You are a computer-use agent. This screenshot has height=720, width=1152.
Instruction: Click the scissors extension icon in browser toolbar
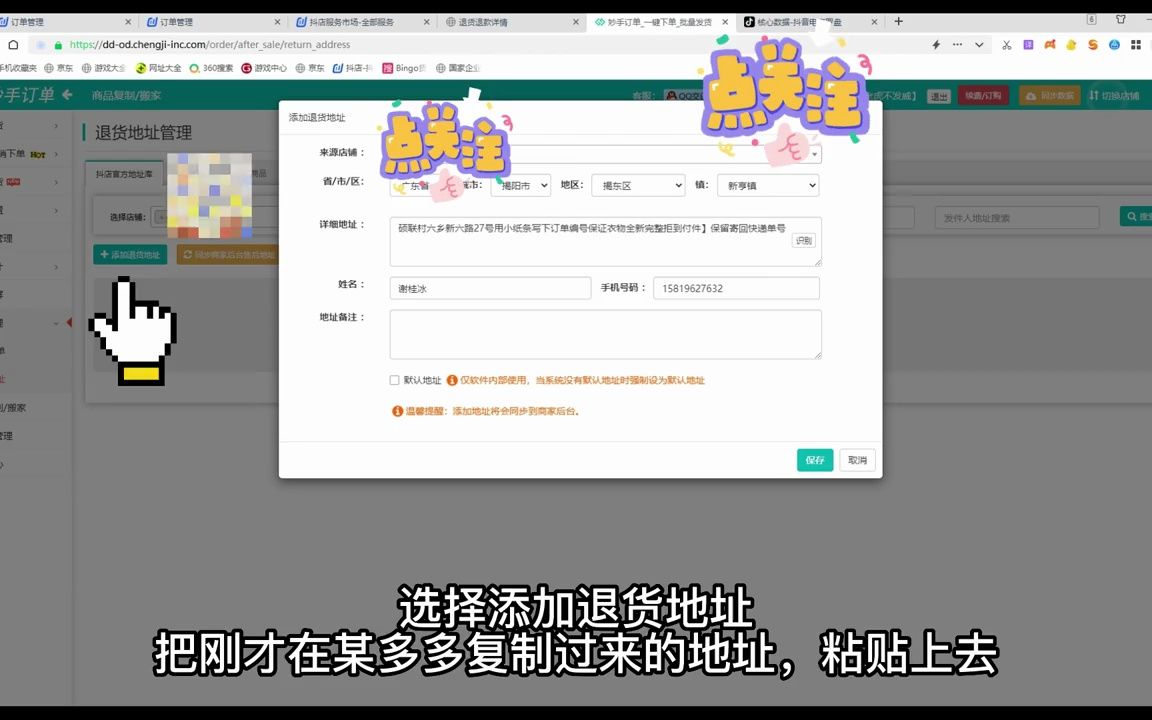1007,45
